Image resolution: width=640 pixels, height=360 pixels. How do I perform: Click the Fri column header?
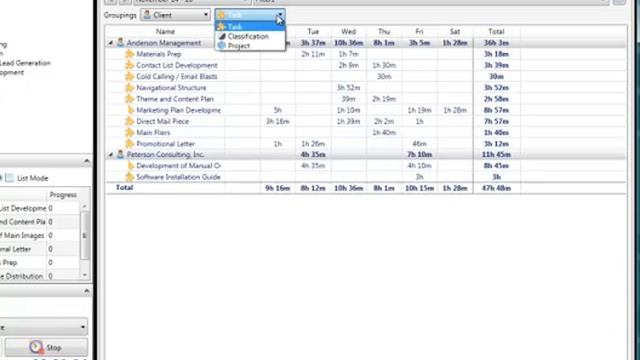pos(419,31)
